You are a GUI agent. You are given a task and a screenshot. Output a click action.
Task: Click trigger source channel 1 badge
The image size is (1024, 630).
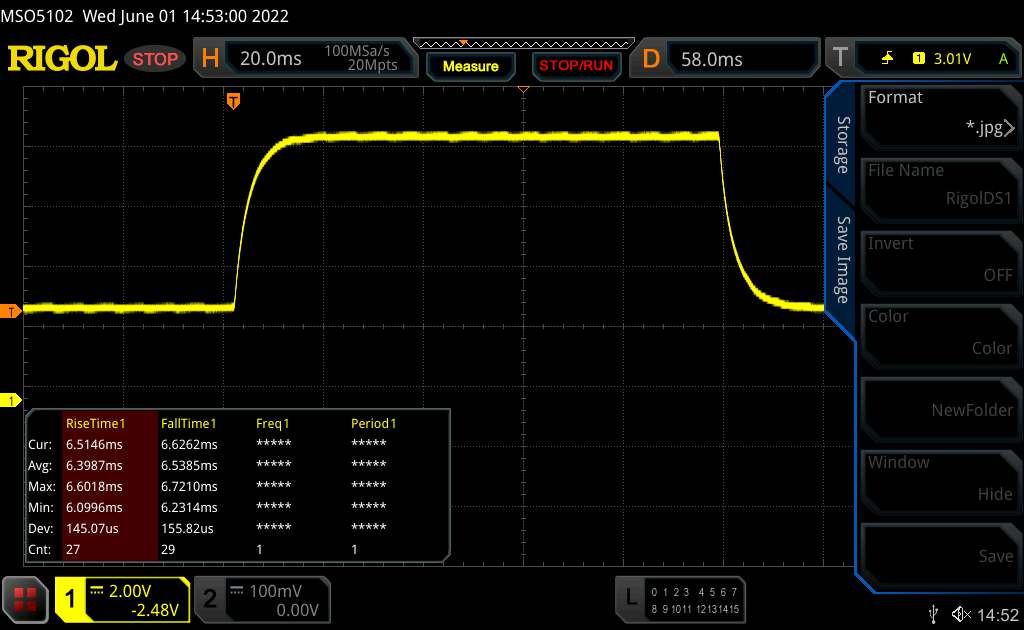(x=918, y=59)
